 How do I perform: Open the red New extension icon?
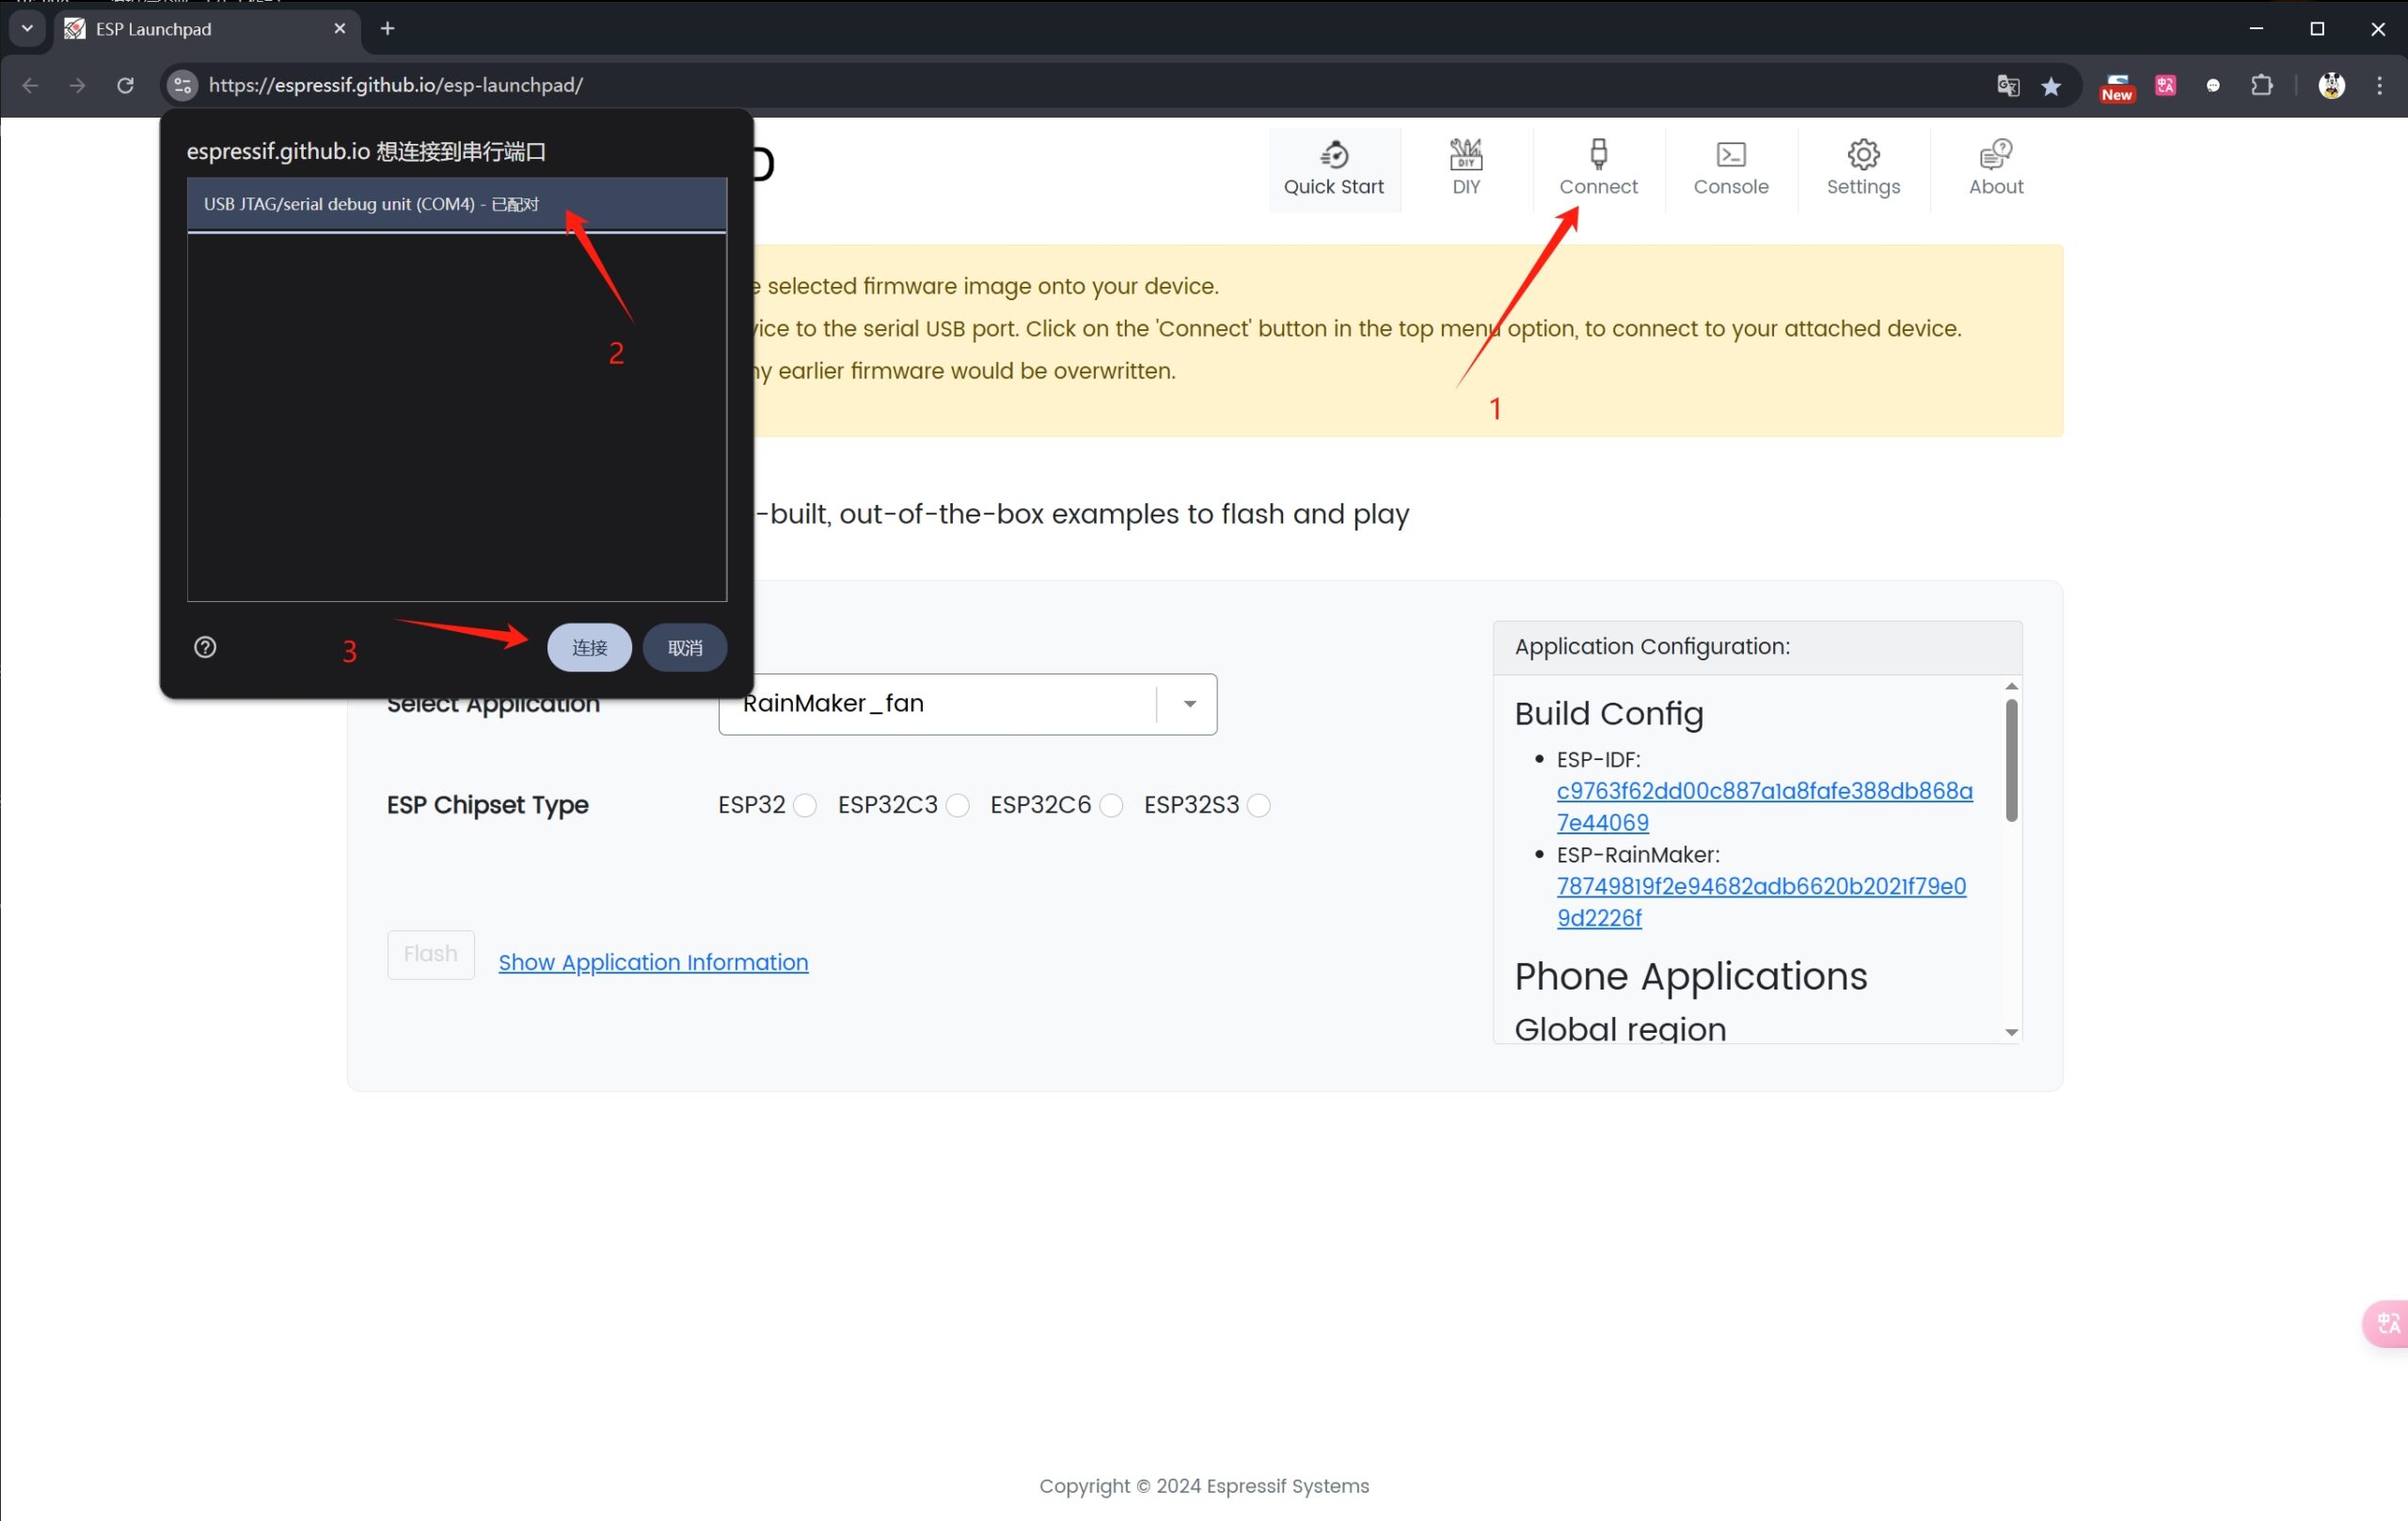(x=2117, y=87)
